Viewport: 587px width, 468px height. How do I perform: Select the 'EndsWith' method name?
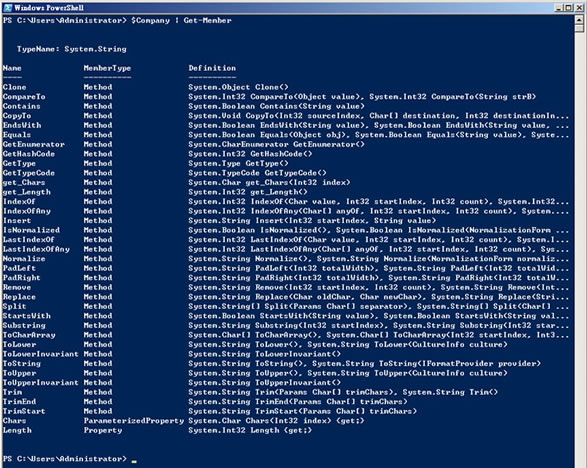pos(22,125)
